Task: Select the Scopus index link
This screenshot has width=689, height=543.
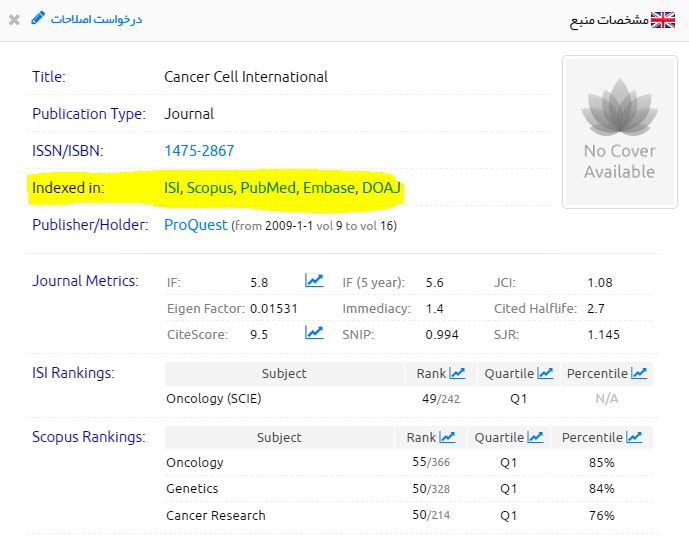Action: tap(210, 187)
